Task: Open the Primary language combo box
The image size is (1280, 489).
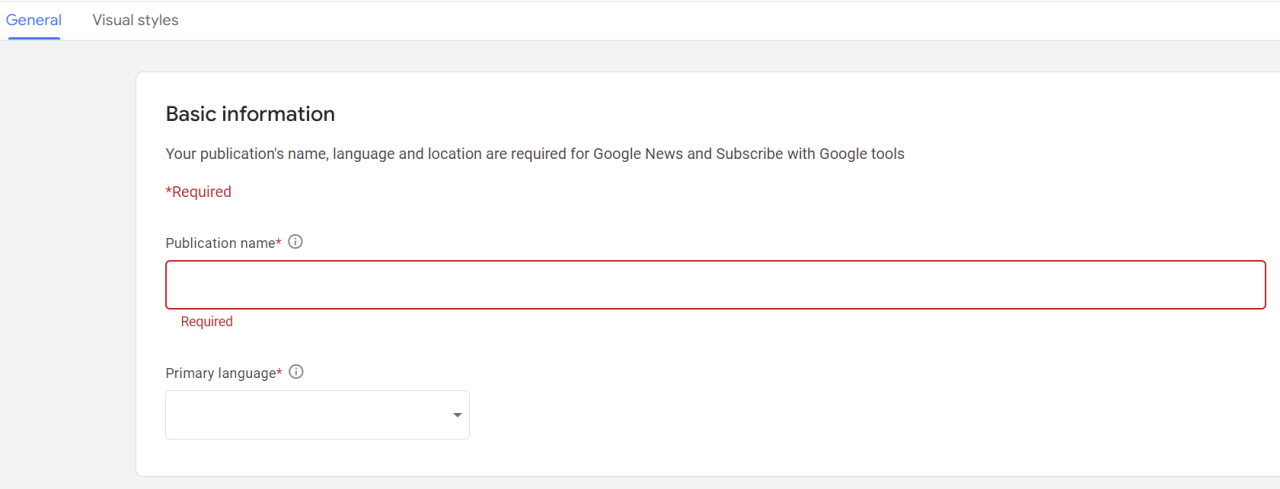Action: 317,415
